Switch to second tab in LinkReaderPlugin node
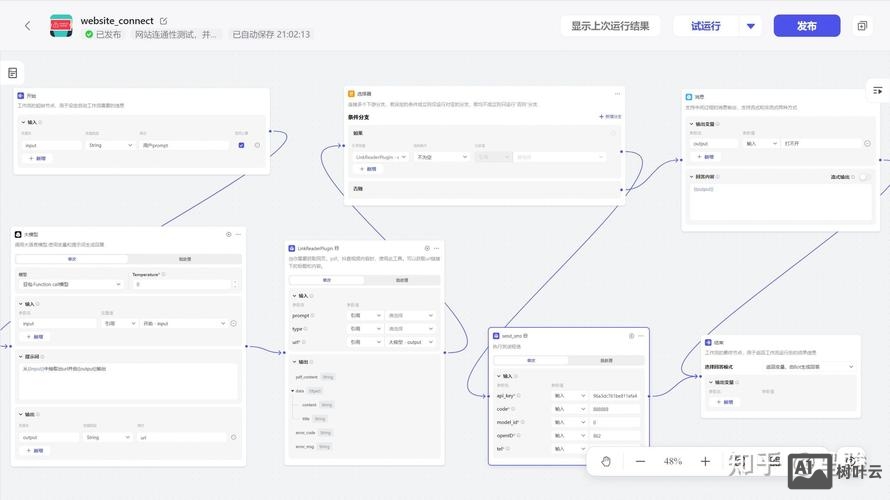Viewport: 890px width, 500px height. tap(402, 280)
